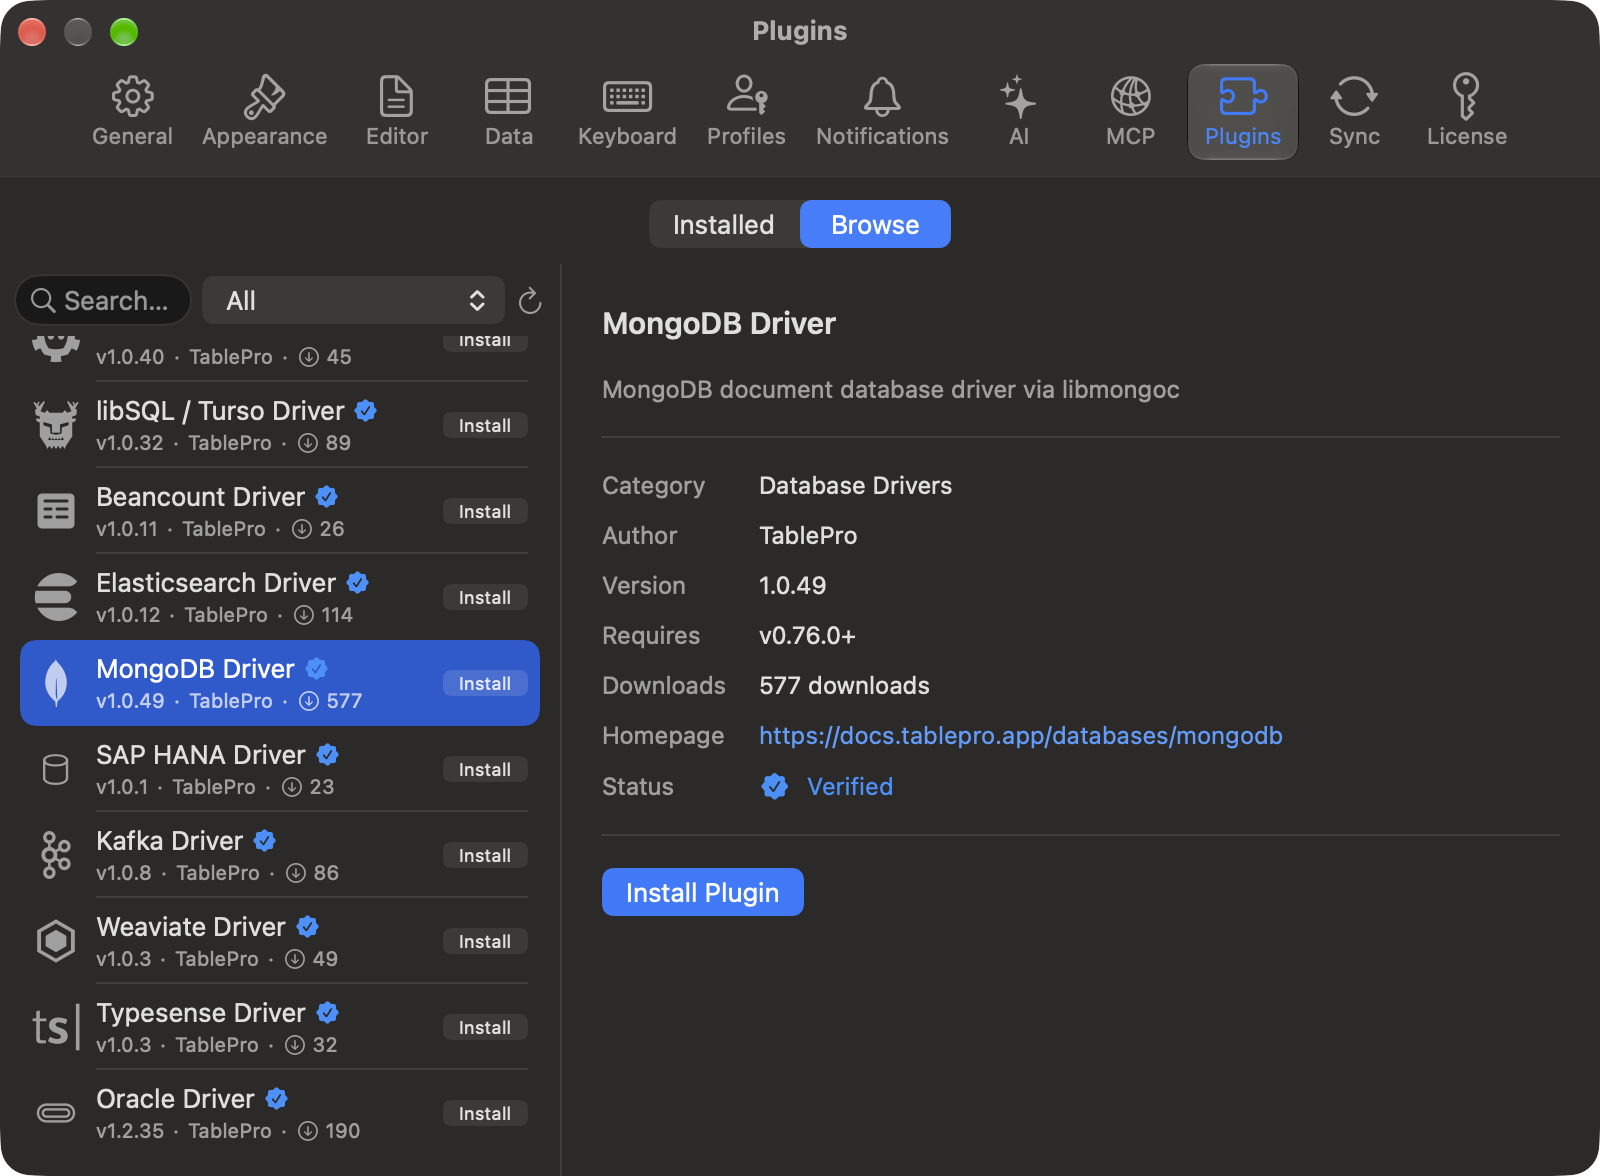Install the Elasticsearch Driver
Screen dimensions: 1600x1176
(x=485, y=597)
